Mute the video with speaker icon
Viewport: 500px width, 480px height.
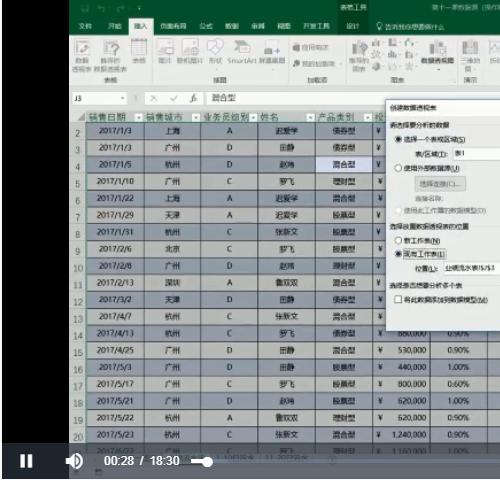click(x=74, y=461)
